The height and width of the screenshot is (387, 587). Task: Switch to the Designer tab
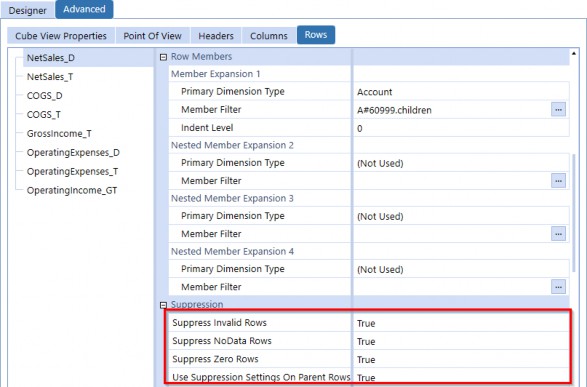coord(28,10)
